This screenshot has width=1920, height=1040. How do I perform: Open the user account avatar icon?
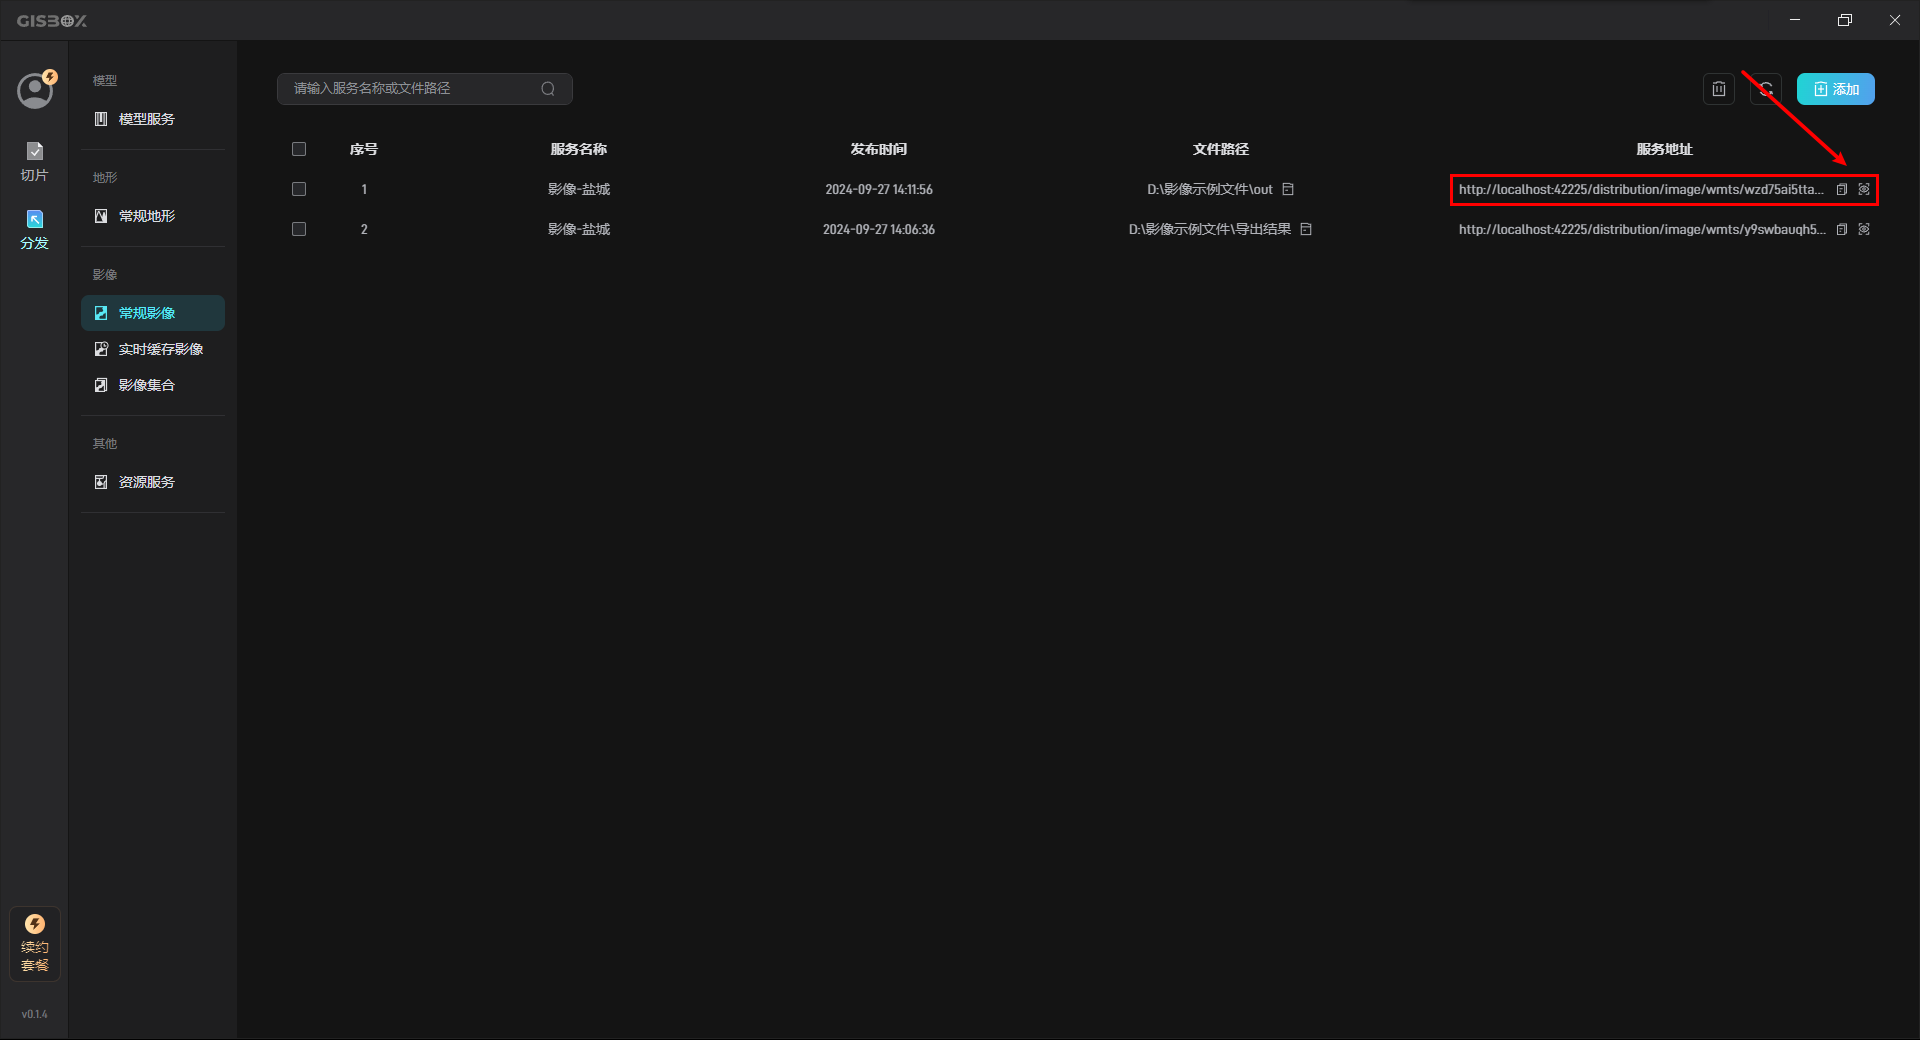click(35, 90)
